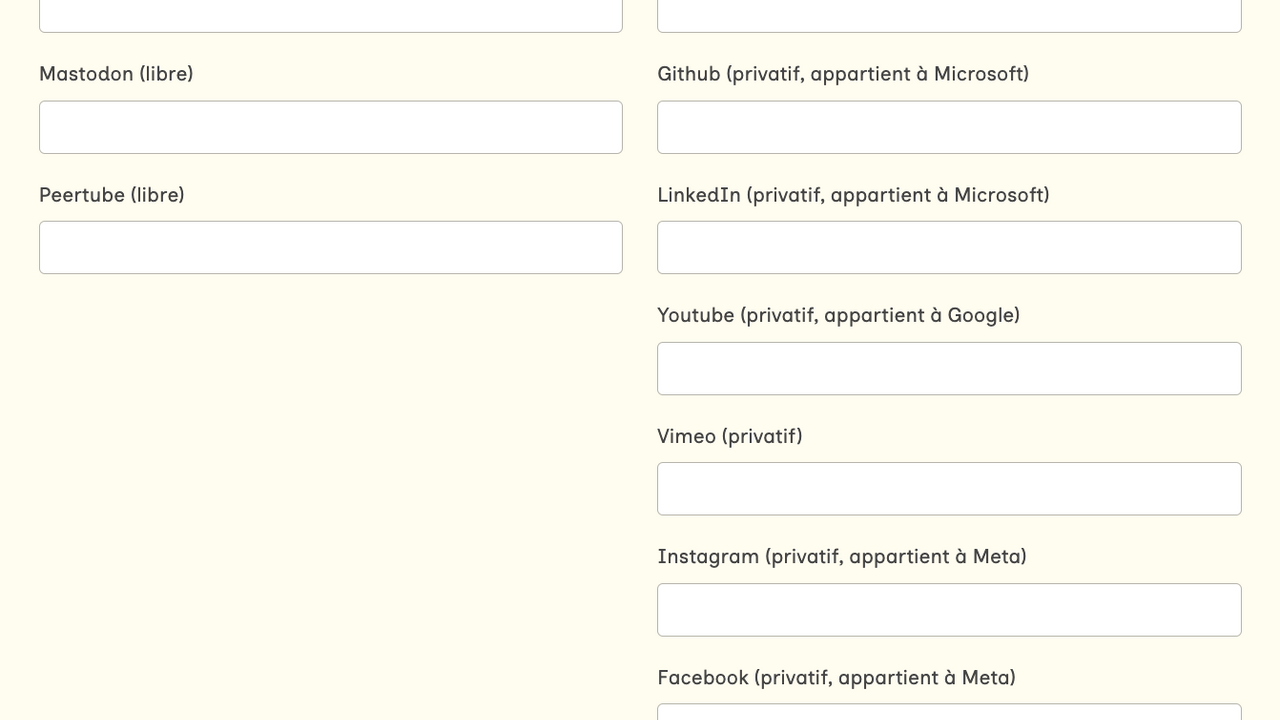The image size is (1280, 720).
Task: Click the 'LinkedIn (privatif, appartient à Microsoft)' label
Action: (852, 195)
